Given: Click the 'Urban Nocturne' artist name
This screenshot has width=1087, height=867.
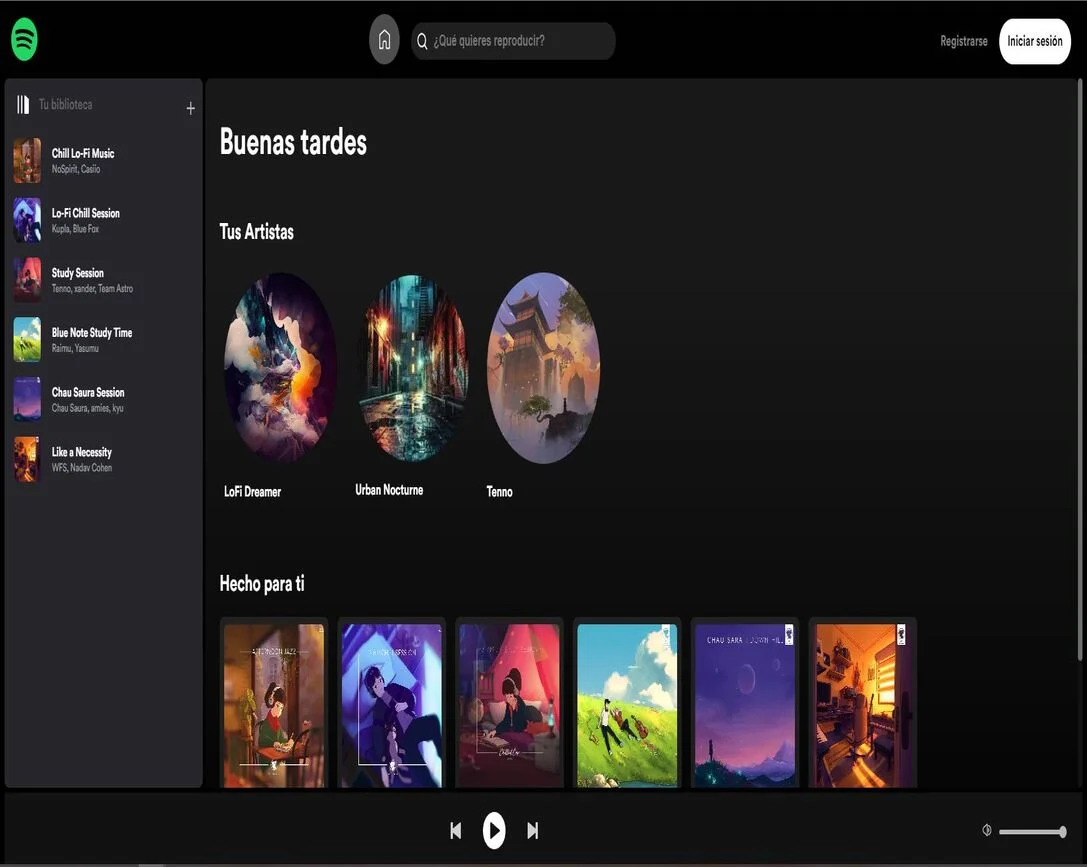Looking at the screenshot, I should point(389,490).
